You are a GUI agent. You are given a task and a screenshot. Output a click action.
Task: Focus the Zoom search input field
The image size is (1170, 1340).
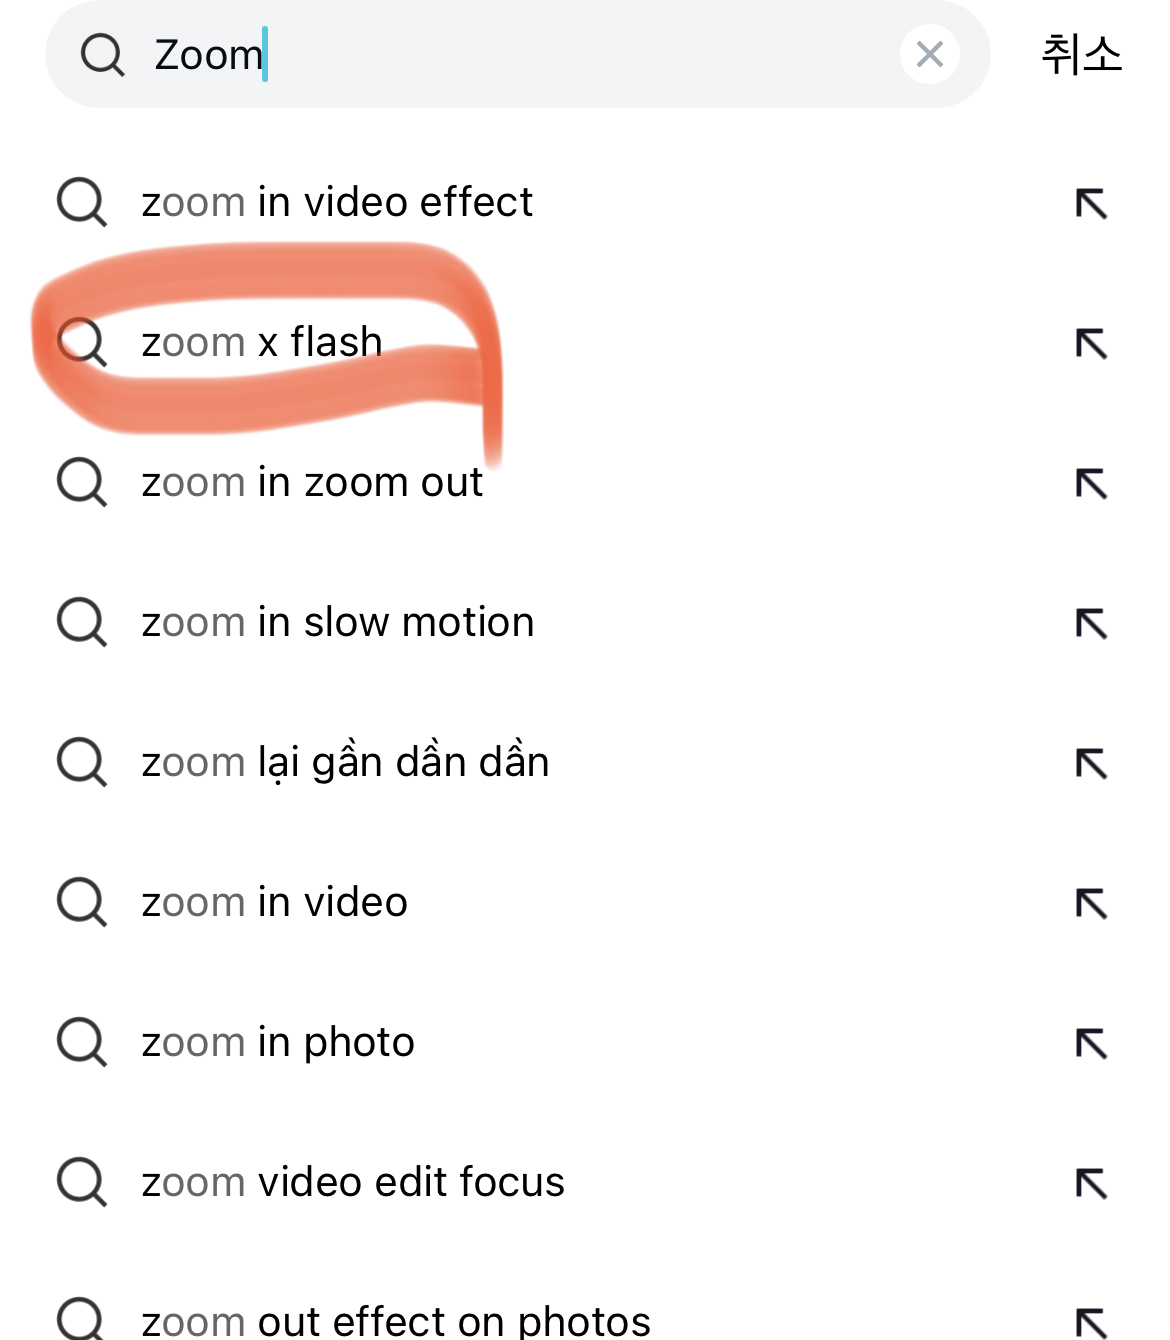pos(518,54)
